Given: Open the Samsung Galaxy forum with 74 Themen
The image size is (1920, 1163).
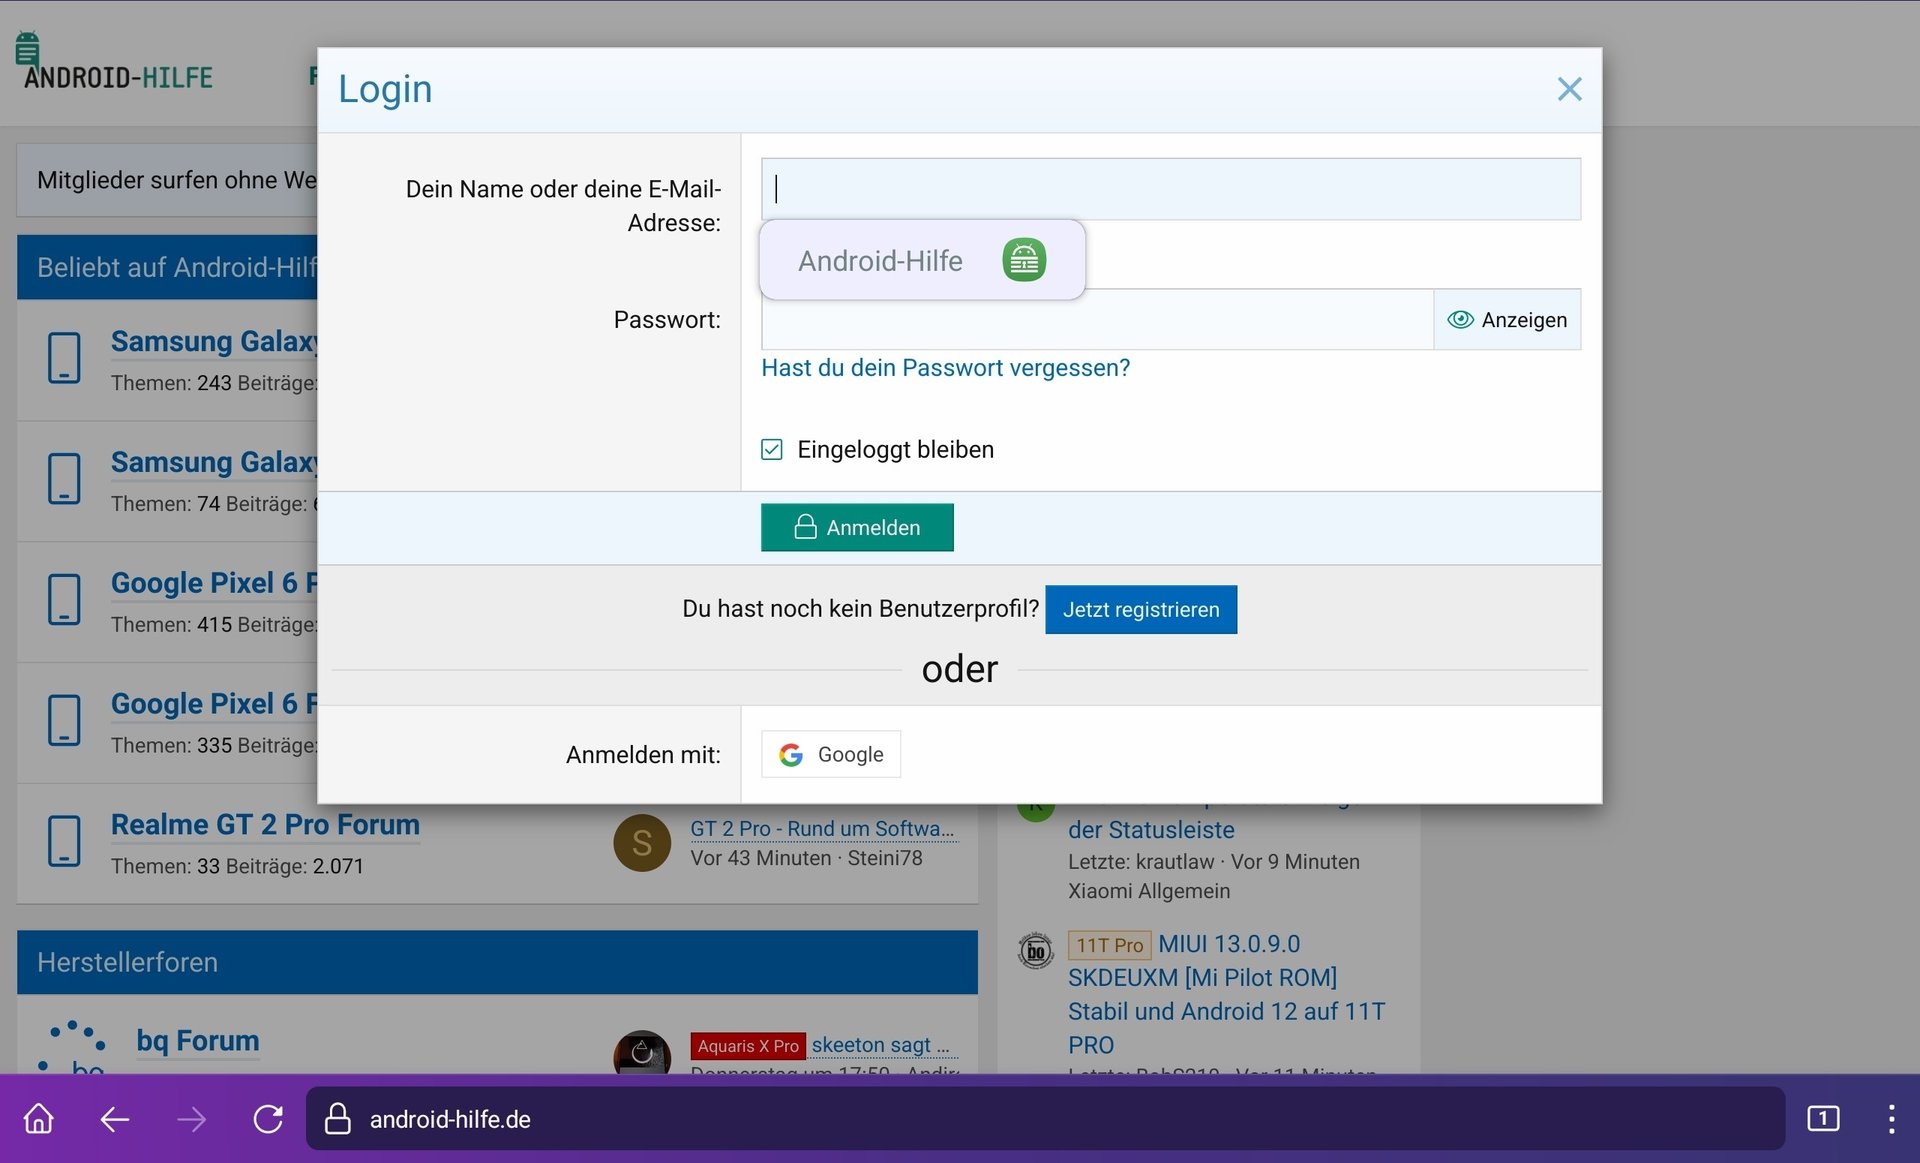Looking at the screenshot, I should [x=214, y=462].
